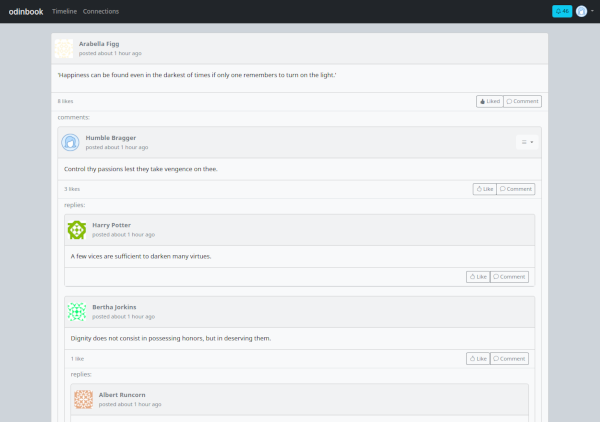This screenshot has width=600, height=422.
Task: Like Humble Bragger's comment
Action: (x=484, y=189)
